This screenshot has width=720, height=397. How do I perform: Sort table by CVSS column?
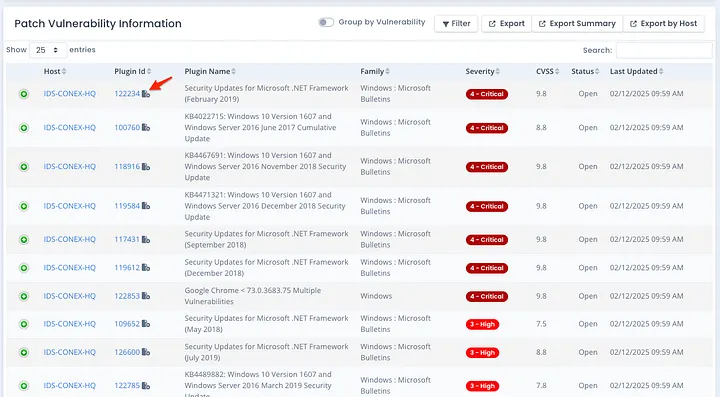coord(548,71)
